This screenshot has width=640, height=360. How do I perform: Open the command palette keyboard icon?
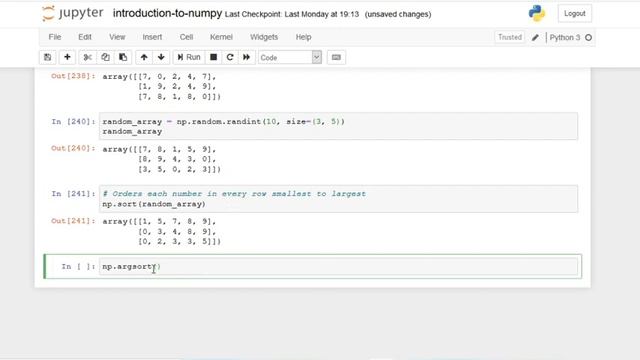[336, 57]
